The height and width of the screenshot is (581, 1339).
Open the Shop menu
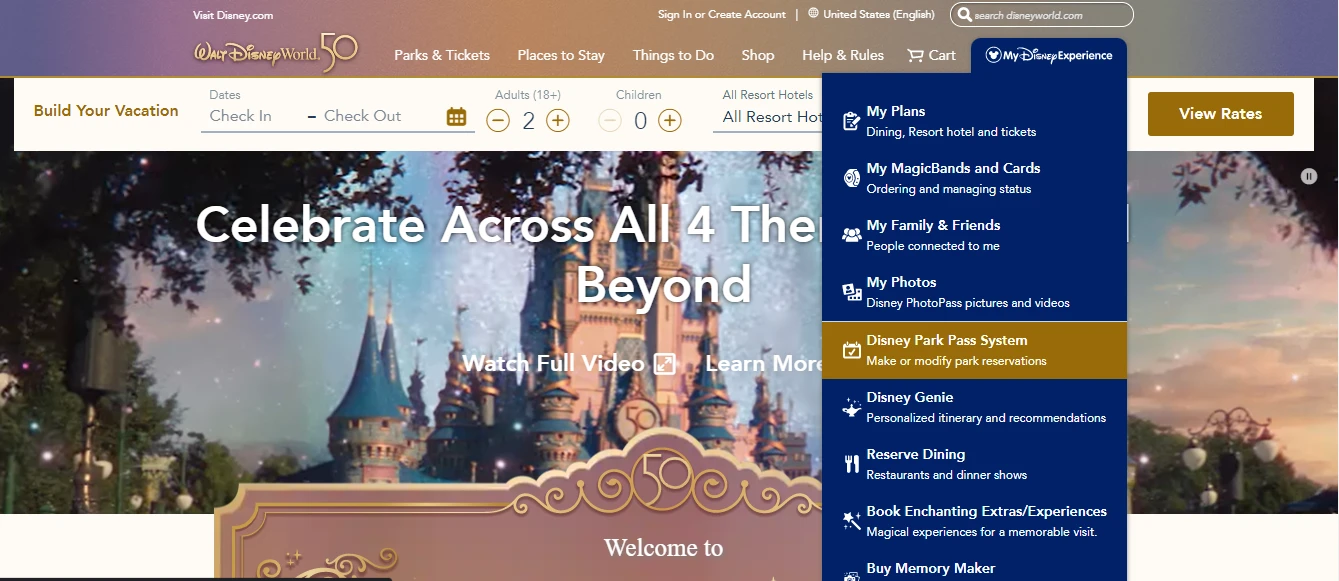point(758,55)
